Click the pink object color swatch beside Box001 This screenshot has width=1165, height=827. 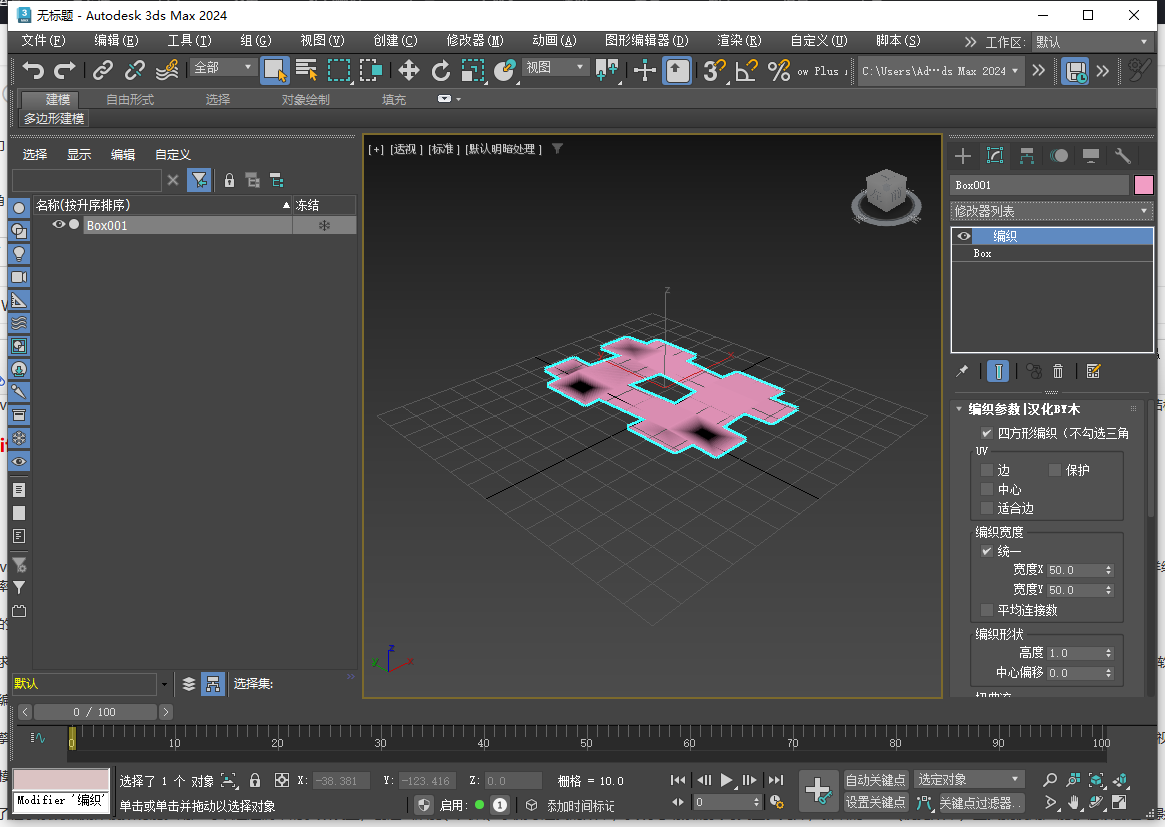click(1144, 185)
